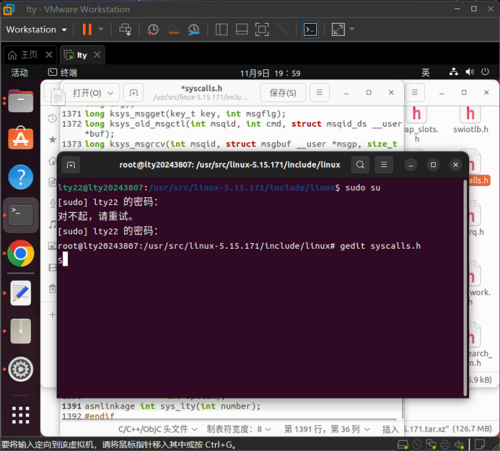Viewport: 500px width, 451px height.
Task: Toggle the thumbnail bar view
Action: click(242, 29)
